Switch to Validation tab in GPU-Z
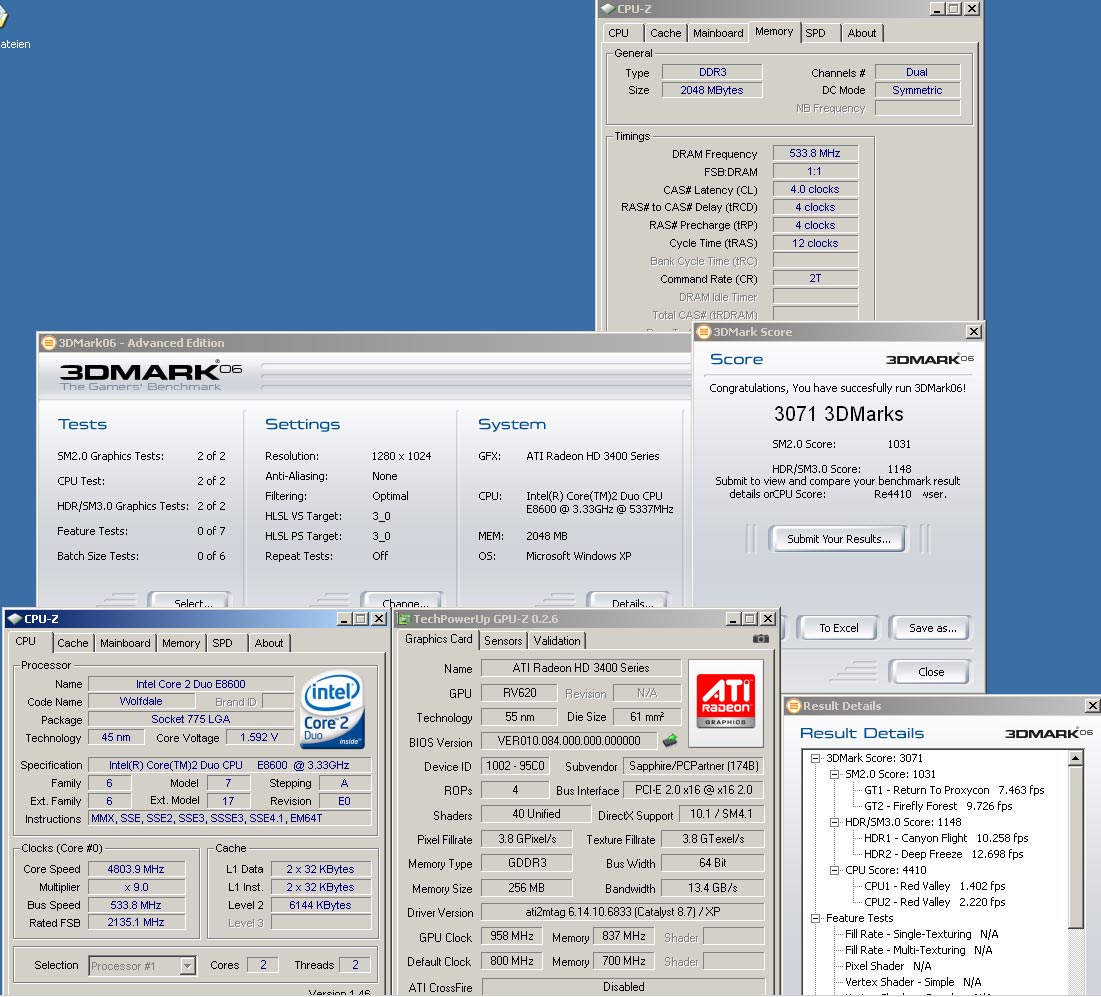The height and width of the screenshot is (997, 1101). click(x=557, y=640)
